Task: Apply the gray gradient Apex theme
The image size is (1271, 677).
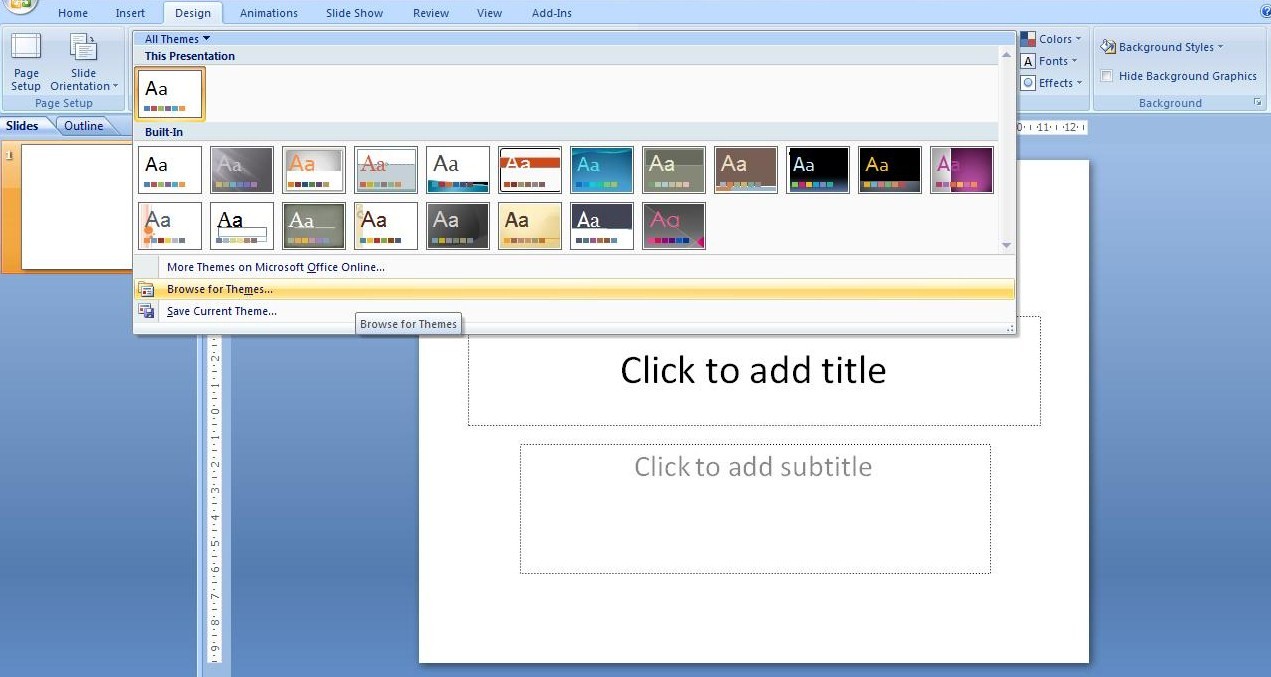Action: click(242, 170)
